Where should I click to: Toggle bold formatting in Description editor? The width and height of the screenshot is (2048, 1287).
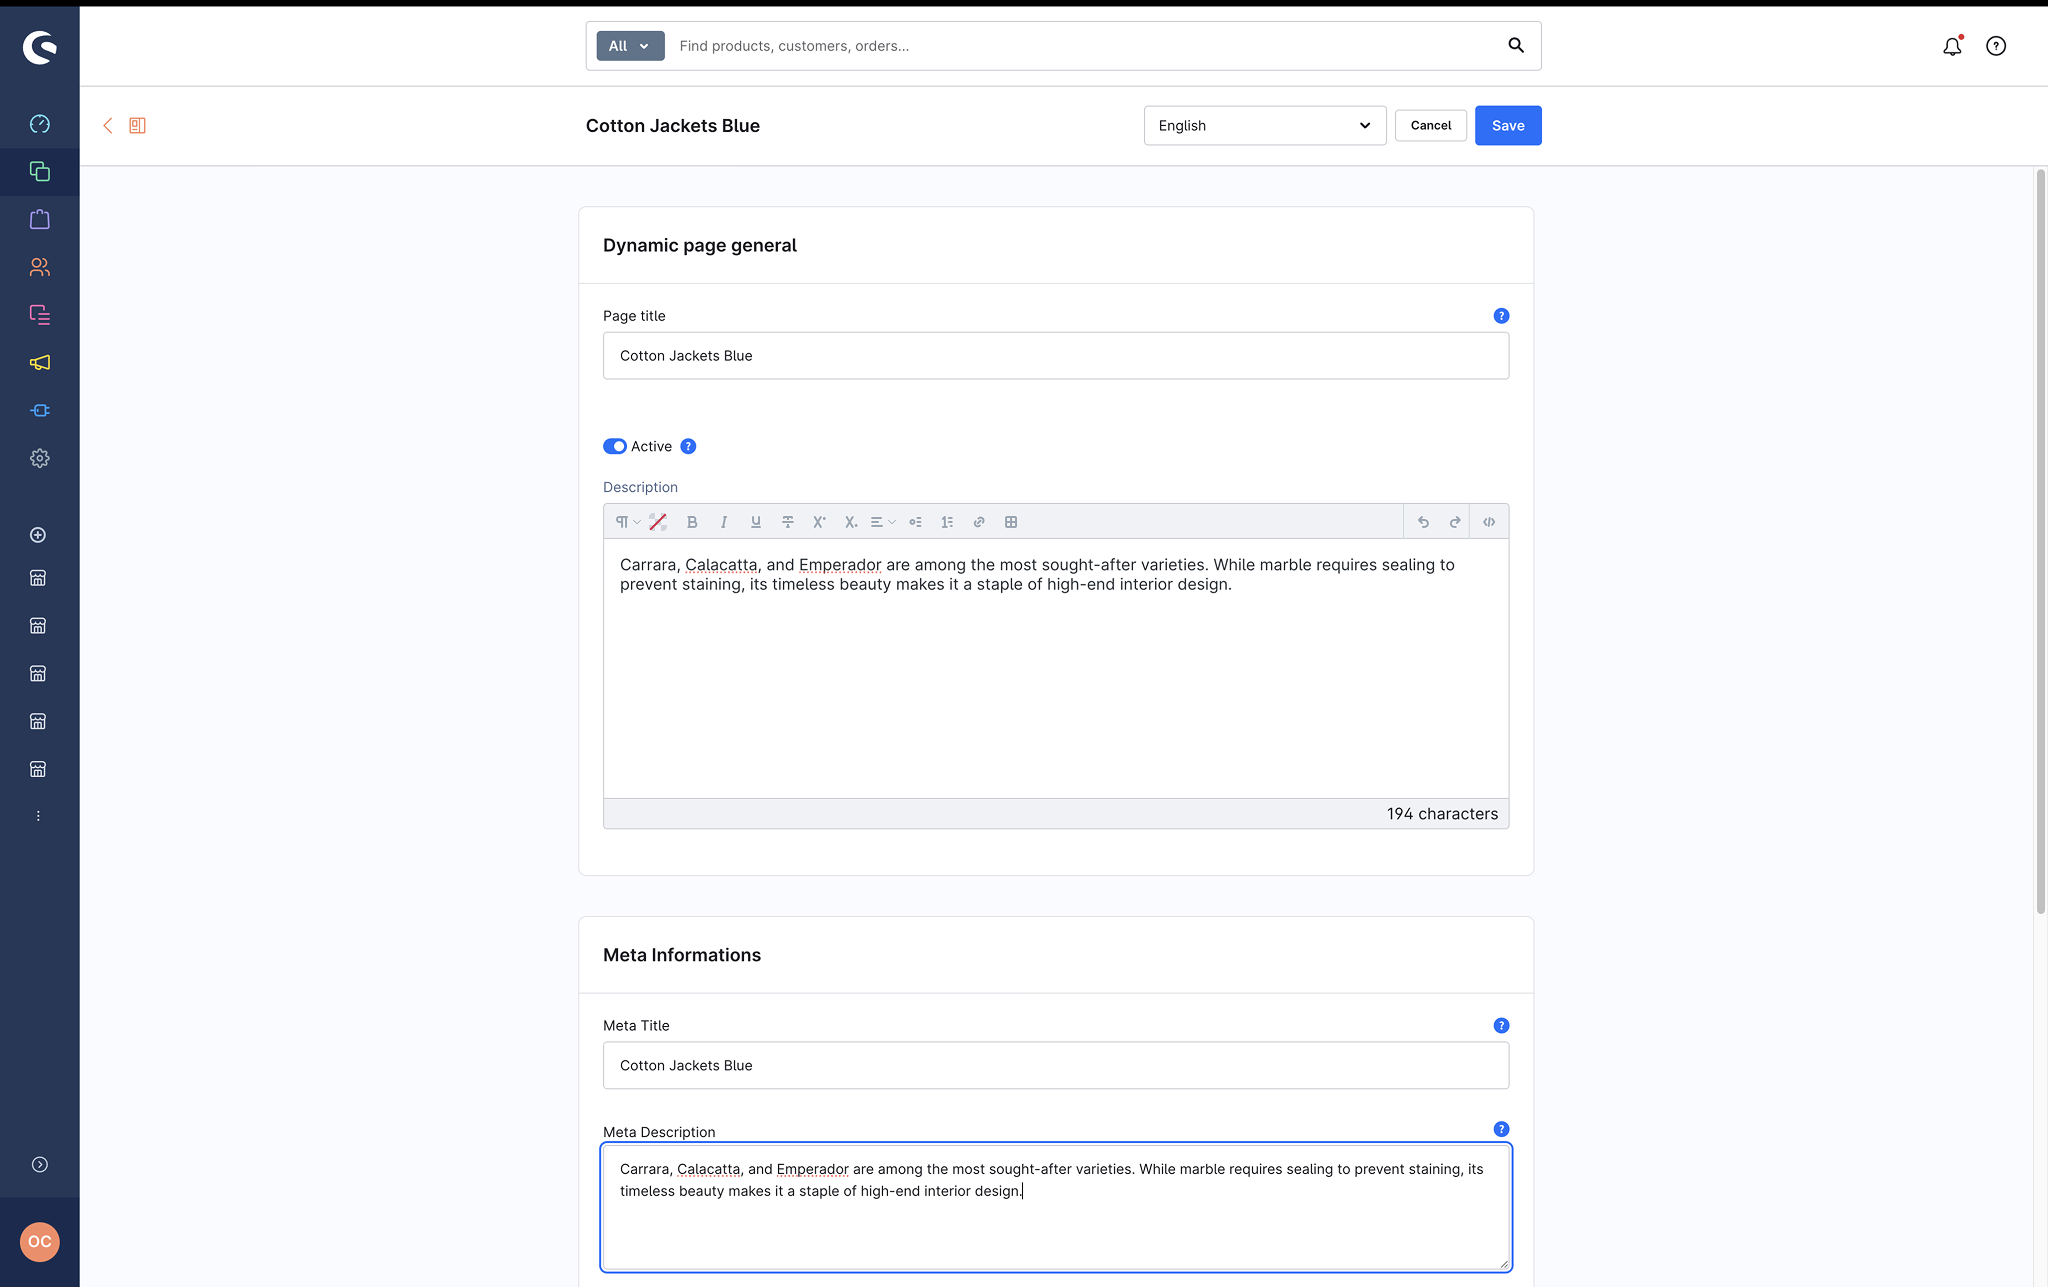tap(692, 522)
